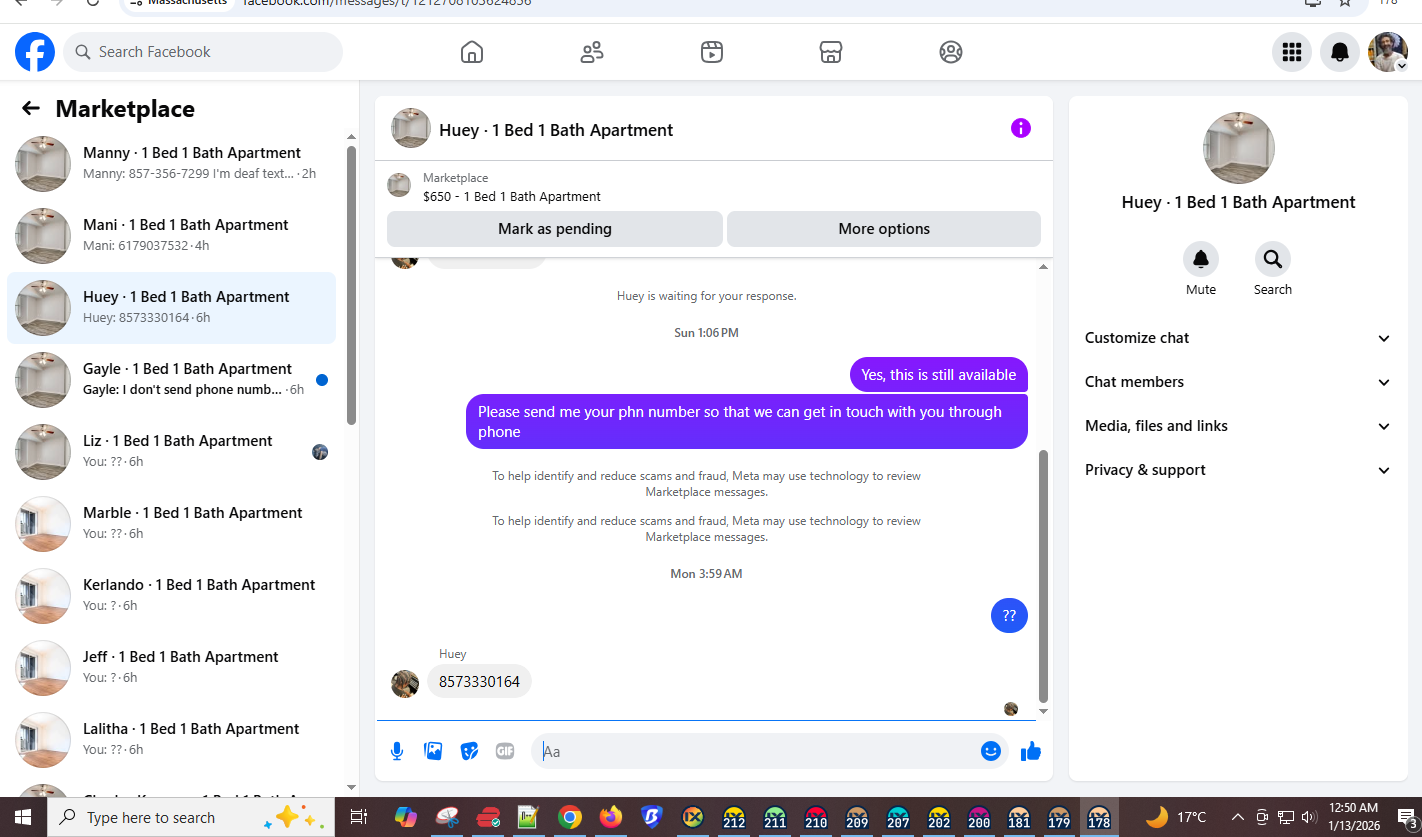This screenshot has width=1422, height=837.
Task: Open the $650 - 1 Bed 1 Bath Apartment listing
Action: [x=512, y=197]
